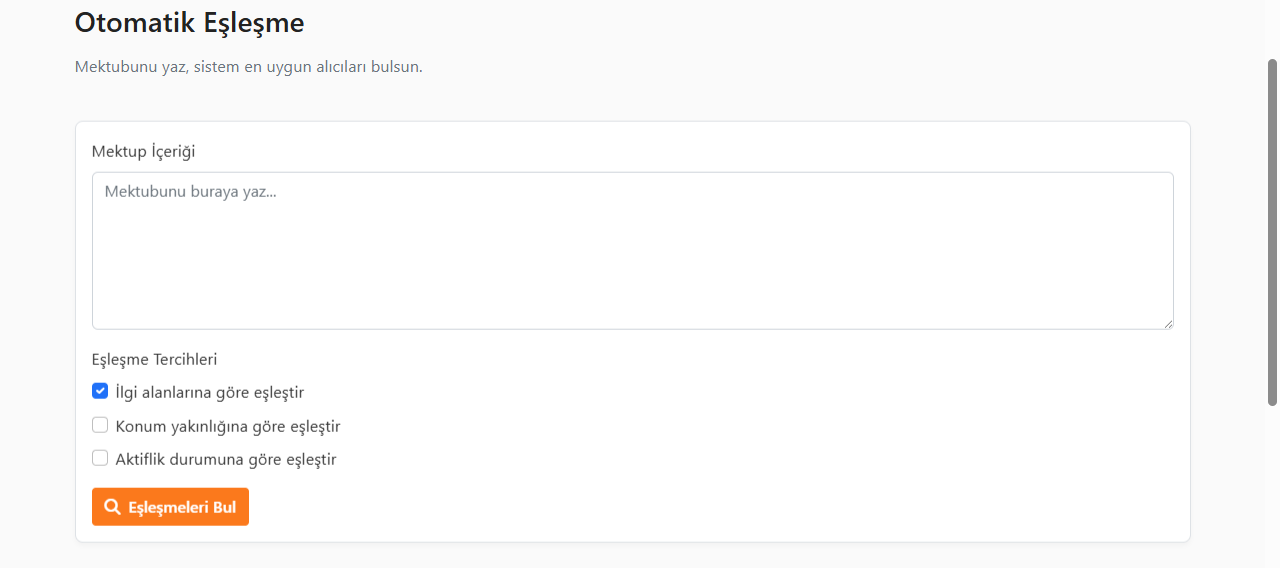Click the scrollbar track above the thumb
The height and width of the screenshot is (568, 1280).
(x=1273, y=28)
